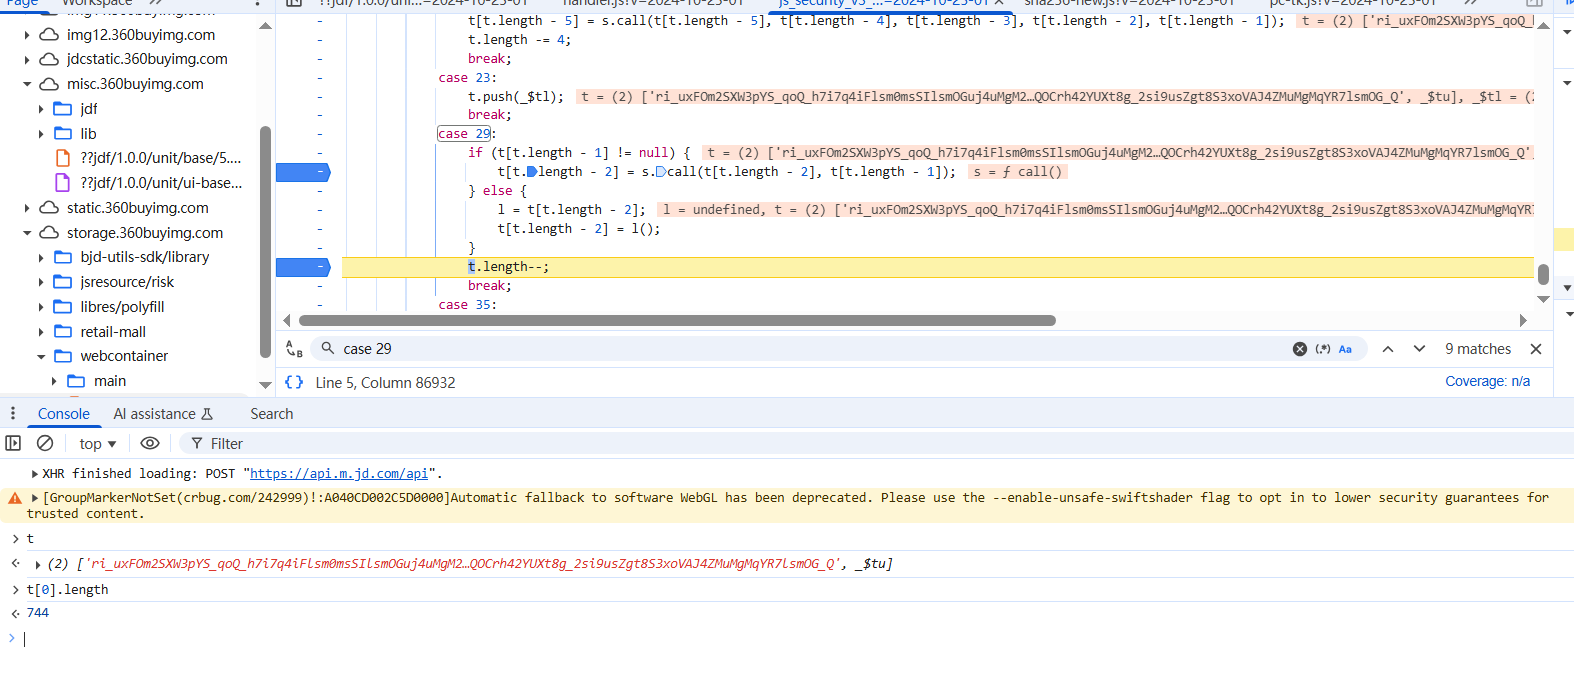This screenshot has width=1574, height=689.
Task: Collapse the storage.360buyimg.com domain
Action: tap(27, 233)
